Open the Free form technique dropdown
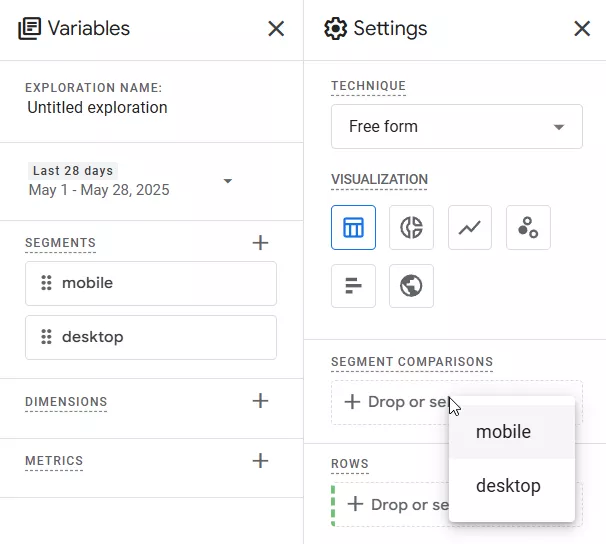 [x=457, y=126]
